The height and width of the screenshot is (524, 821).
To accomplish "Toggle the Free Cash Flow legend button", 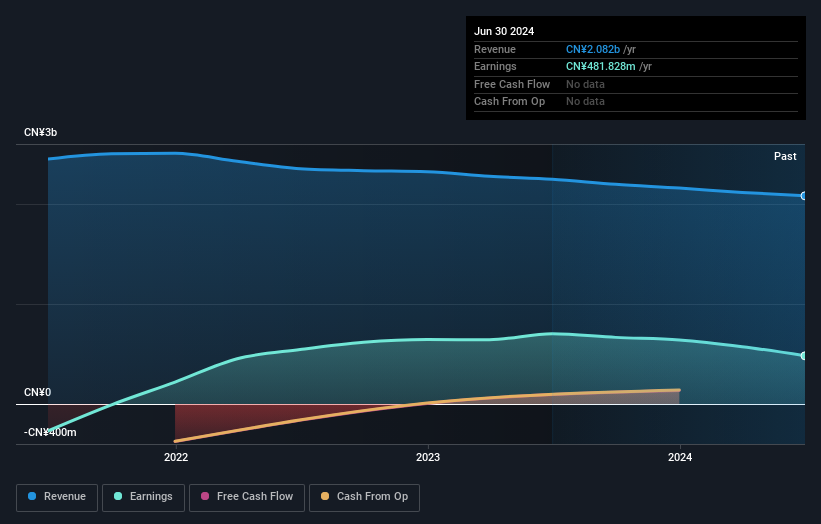I will 247,497.
